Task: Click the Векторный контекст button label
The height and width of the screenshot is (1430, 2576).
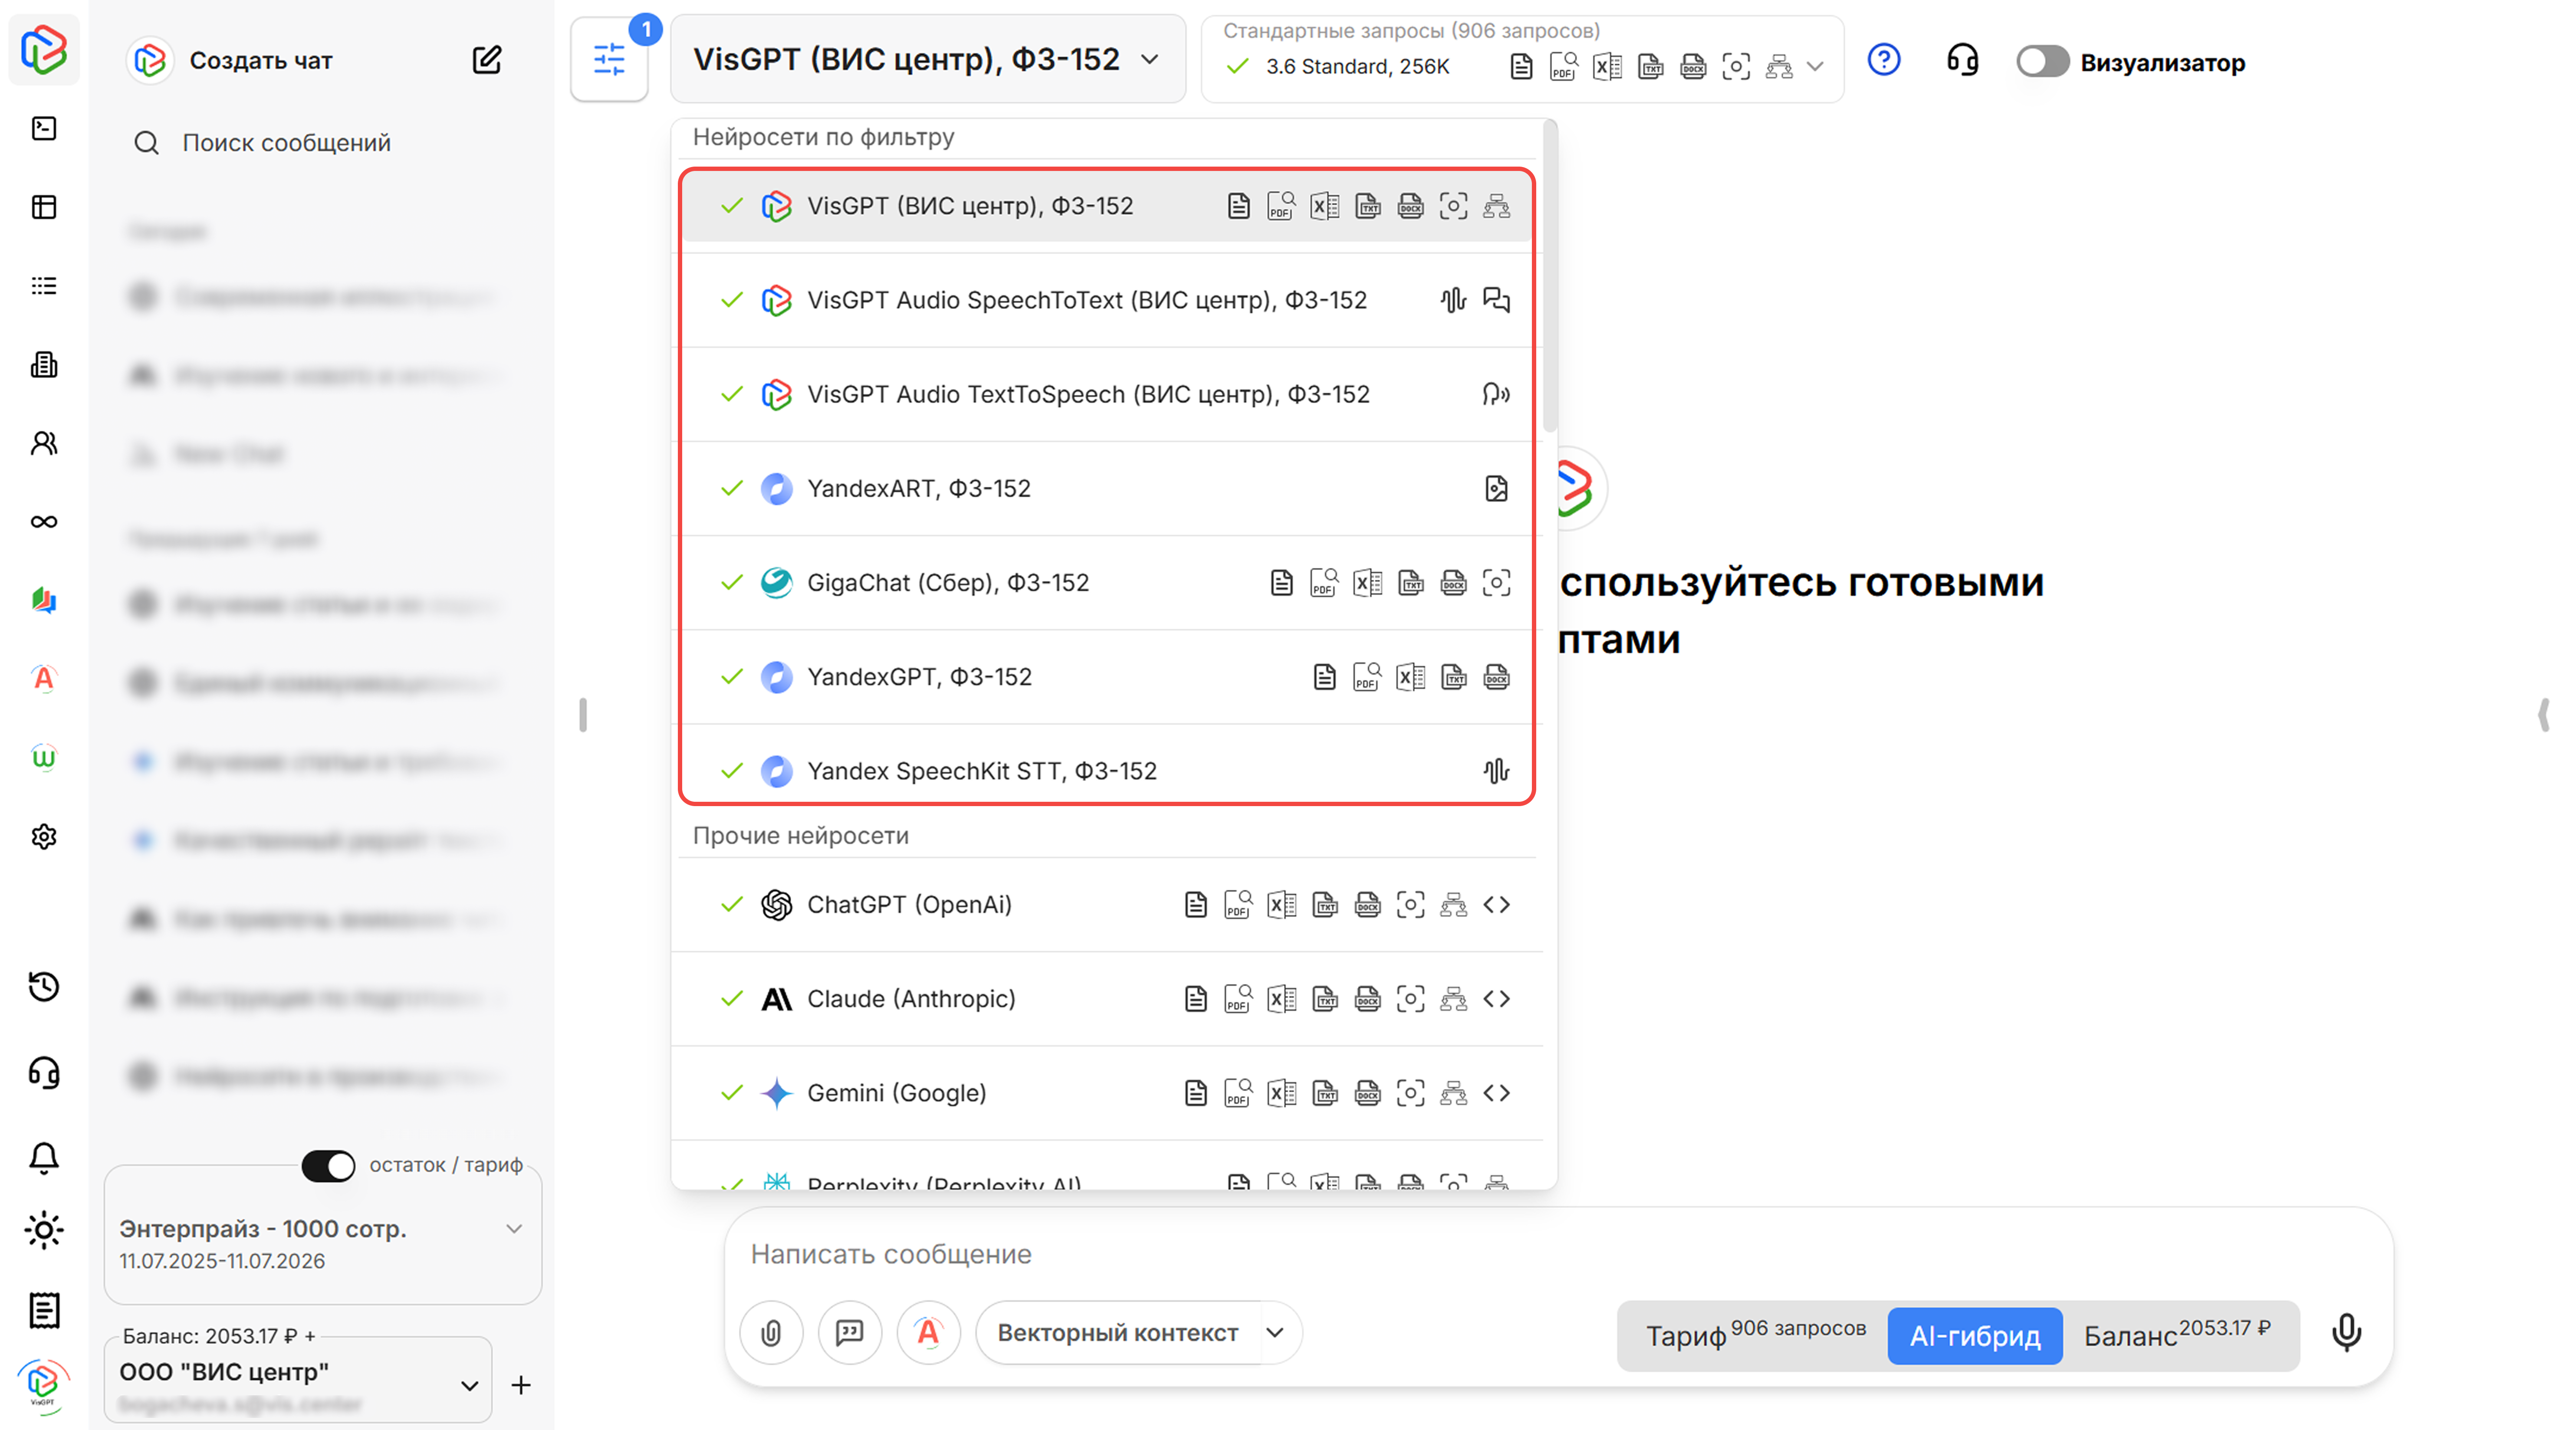Action: coord(1118,1333)
